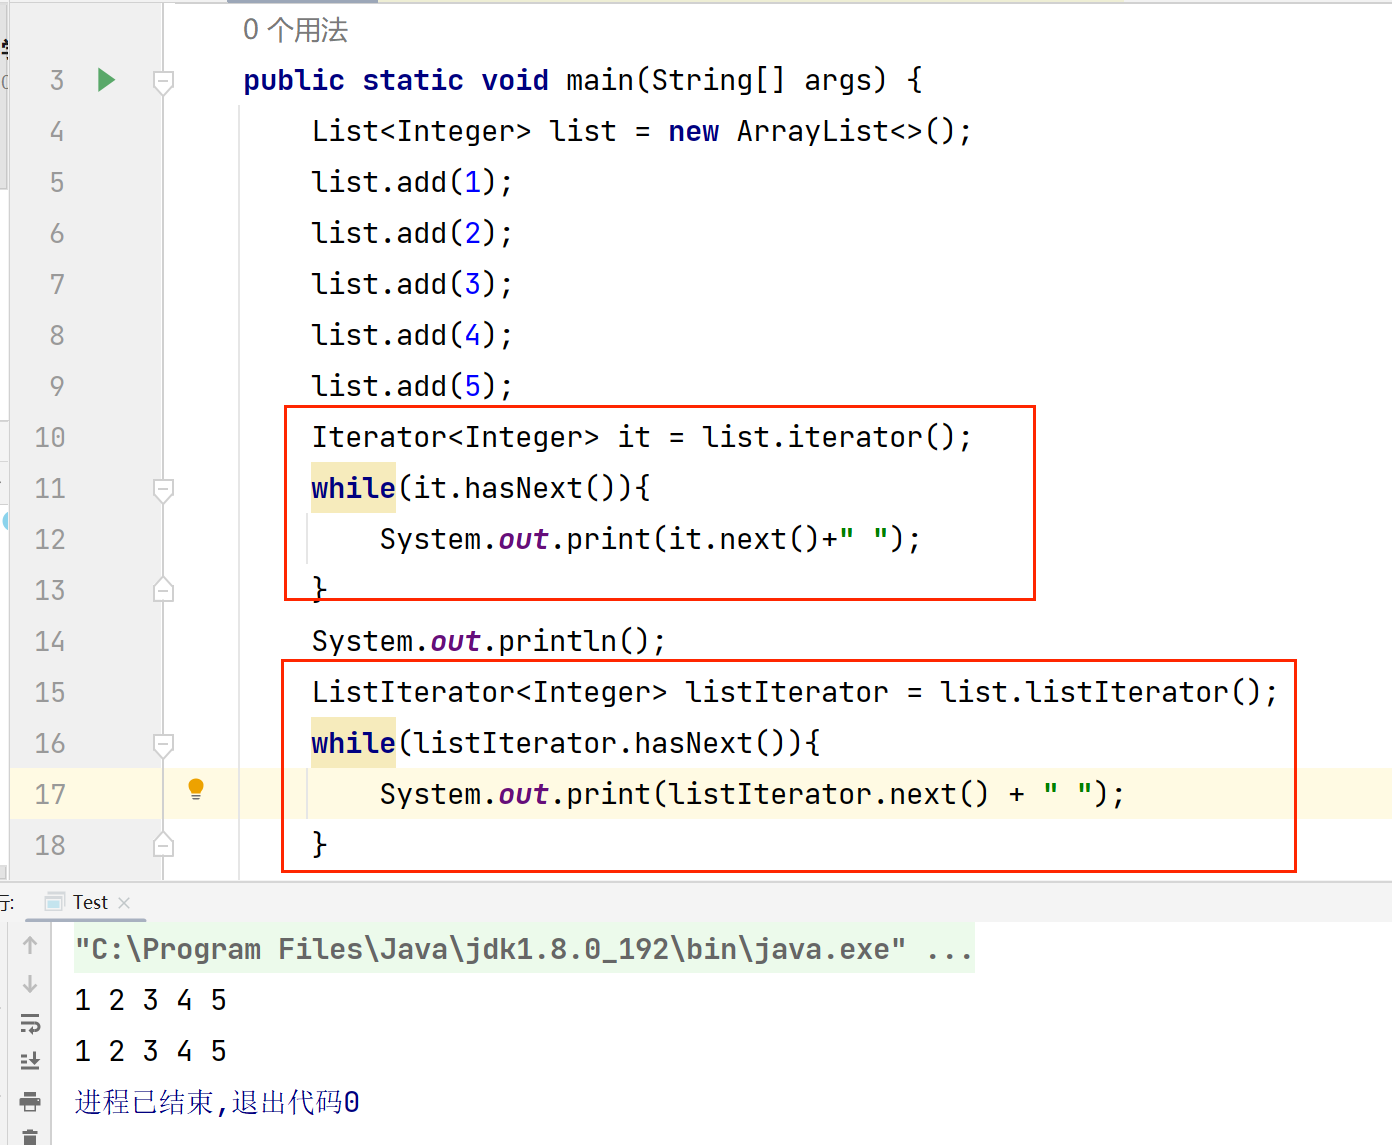Click 'list.add(3);' statement

click(x=412, y=284)
